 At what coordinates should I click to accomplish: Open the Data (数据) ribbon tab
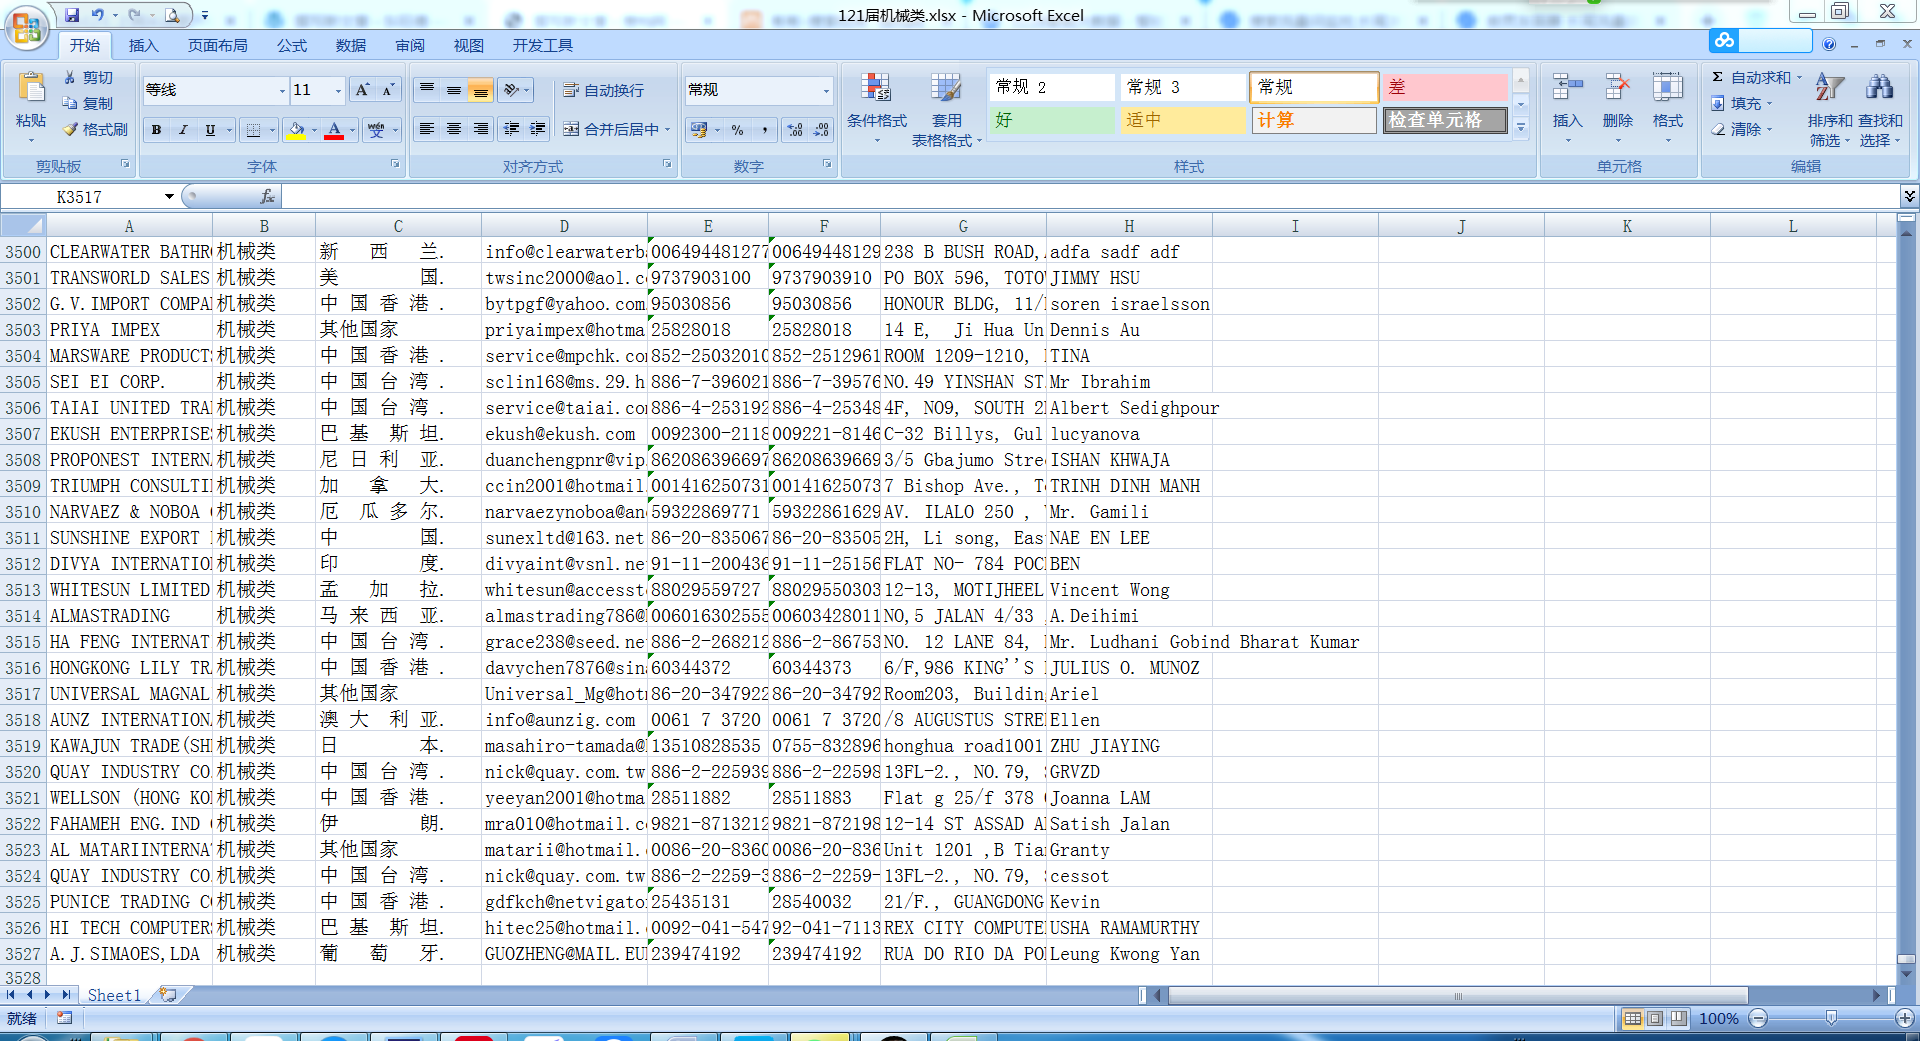350,46
